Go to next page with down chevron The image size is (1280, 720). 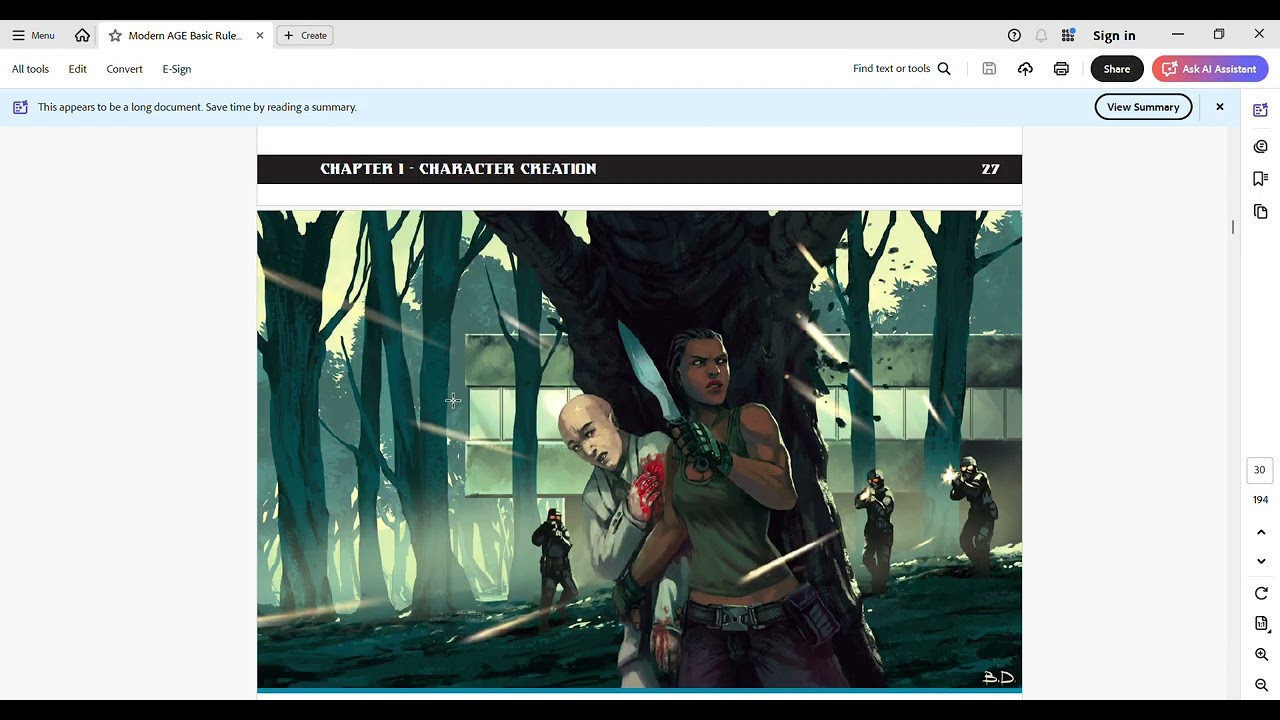[x=1261, y=561]
